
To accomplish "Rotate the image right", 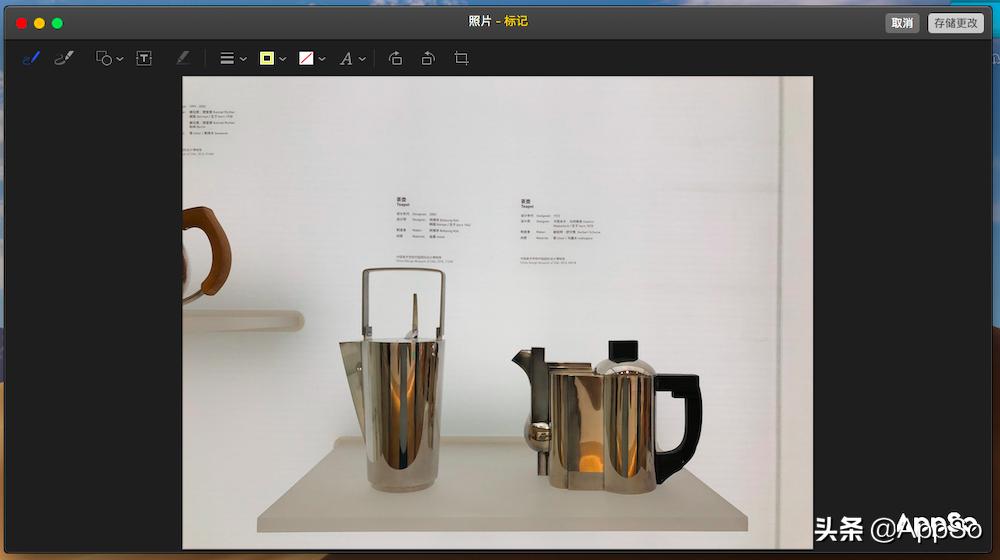I will click(428, 59).
